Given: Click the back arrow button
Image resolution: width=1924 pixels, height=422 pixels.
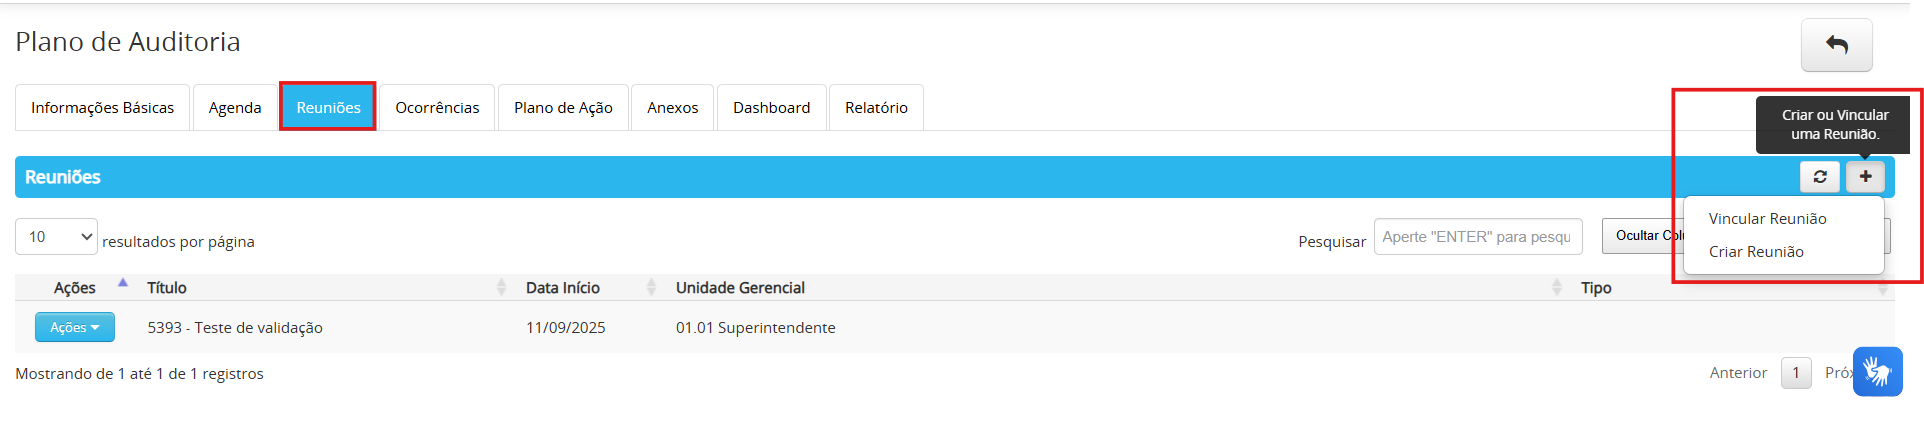Looking at the screenshot, I should coord(1836,45).
